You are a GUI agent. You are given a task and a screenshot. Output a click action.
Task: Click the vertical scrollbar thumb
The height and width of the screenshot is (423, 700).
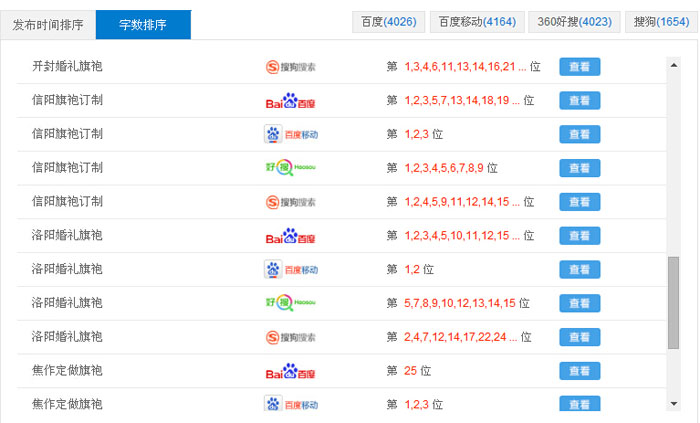coord(674,303)
